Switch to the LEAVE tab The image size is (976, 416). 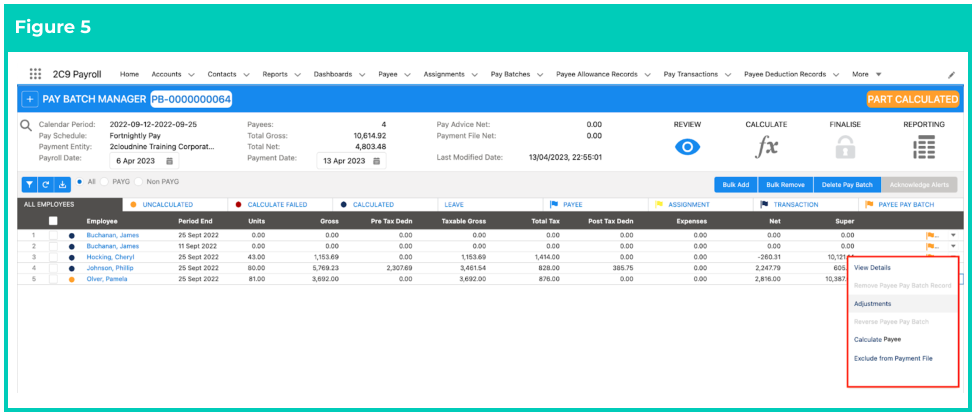(x=490, y=204)
